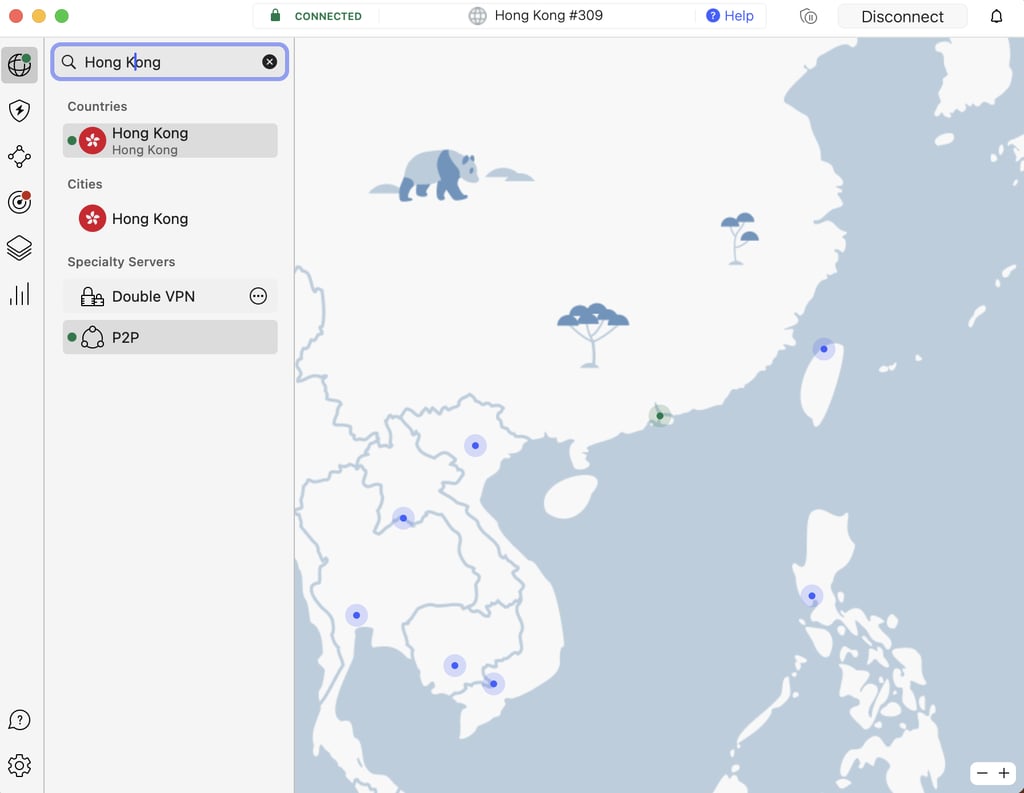Click the Countries section heading
Screen dimensions: 1024x793
point(97,106)
